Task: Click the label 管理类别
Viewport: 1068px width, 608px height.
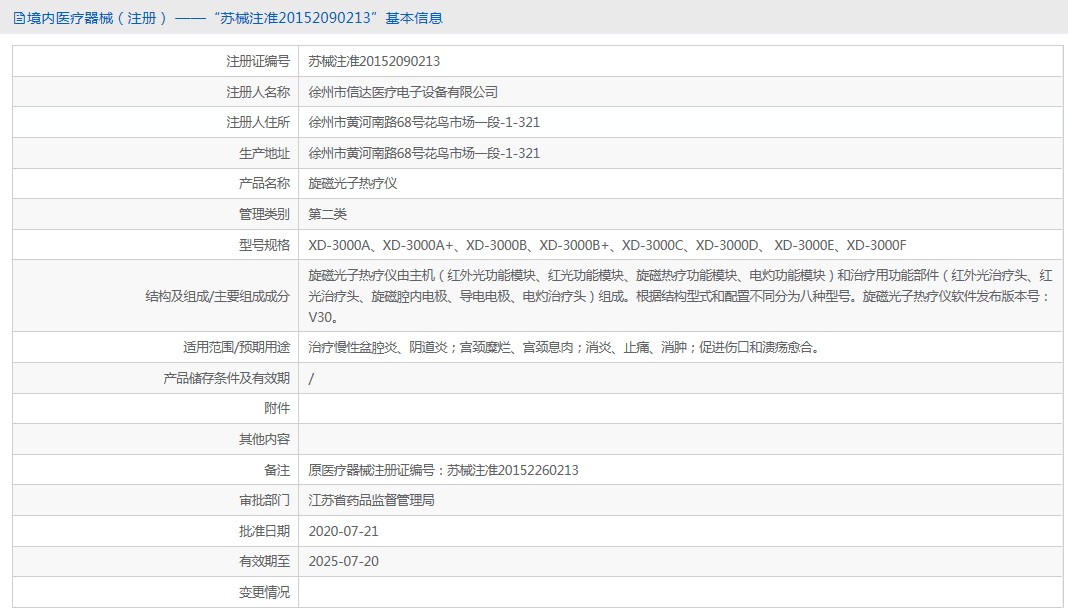Action: point(264,214)
